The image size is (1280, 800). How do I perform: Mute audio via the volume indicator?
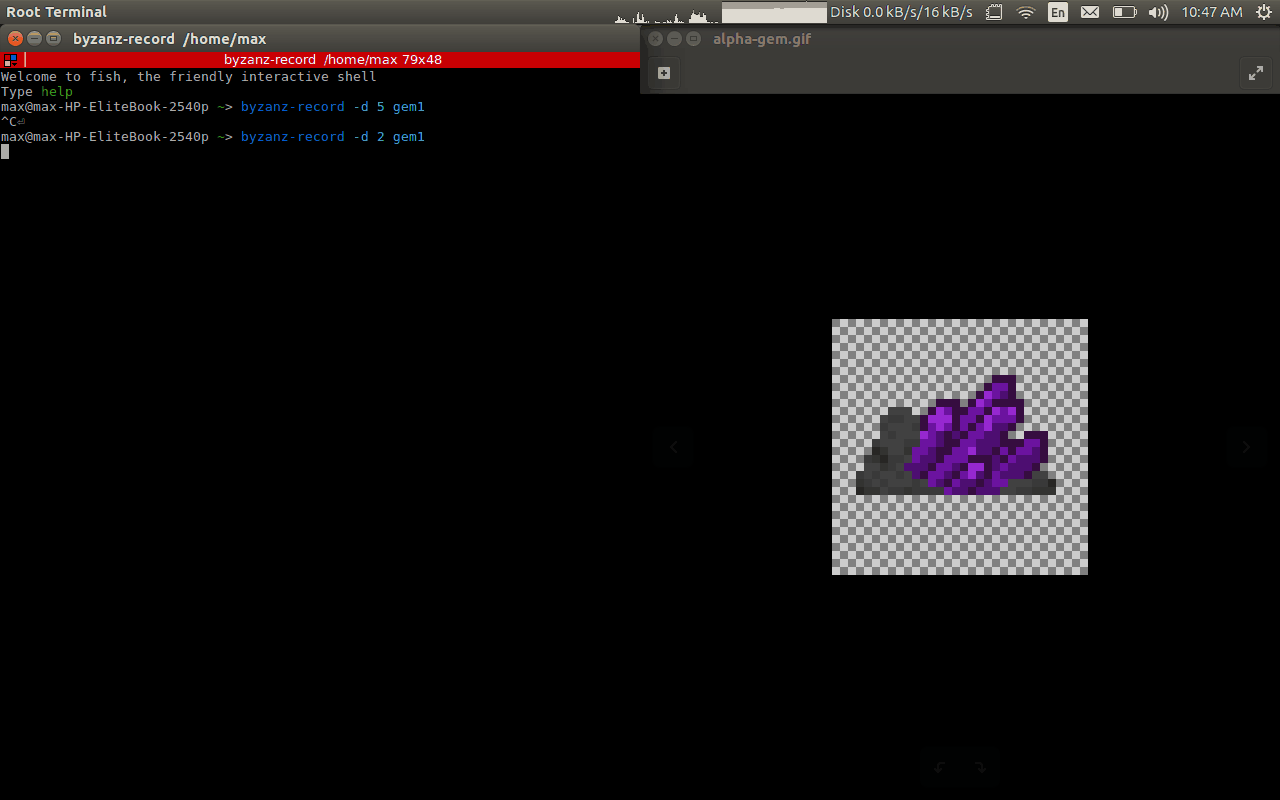pyautogui.click(x=1158, y=12)
